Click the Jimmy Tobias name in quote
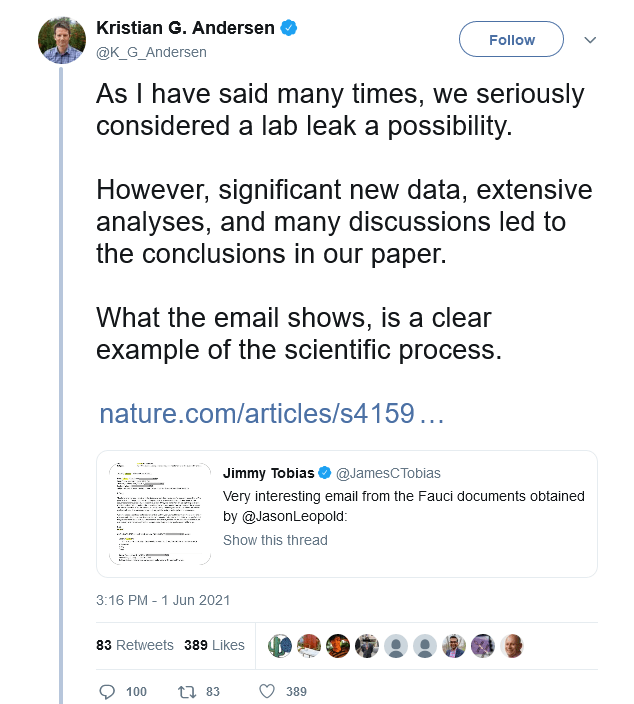Viewport: 634px width, 704px height. pos(268,473)
